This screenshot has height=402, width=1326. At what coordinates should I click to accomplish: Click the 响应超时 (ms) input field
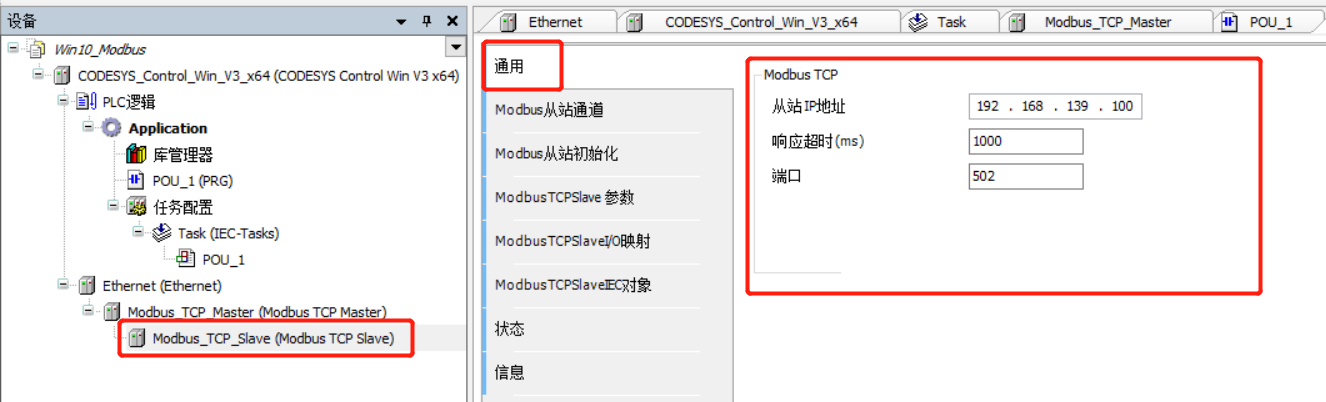1026,141
